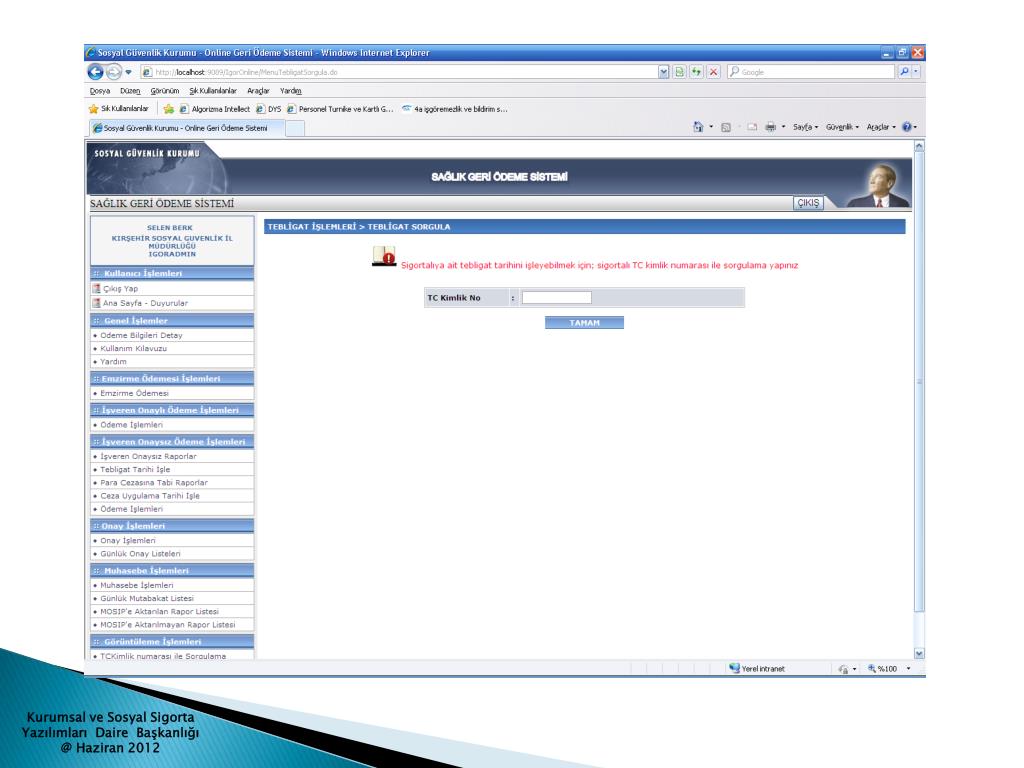Click the page scrollbar down arrow

tap(919, 653)
